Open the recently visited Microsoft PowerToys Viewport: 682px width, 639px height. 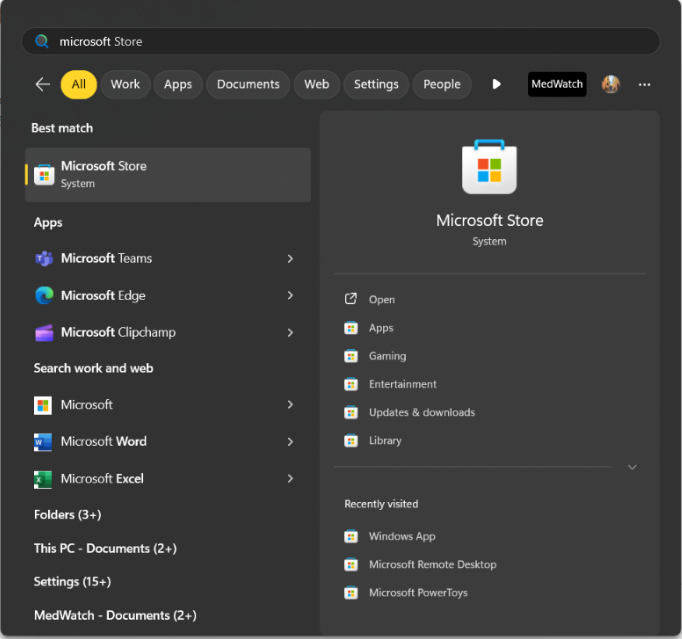(x=417, y=593)
